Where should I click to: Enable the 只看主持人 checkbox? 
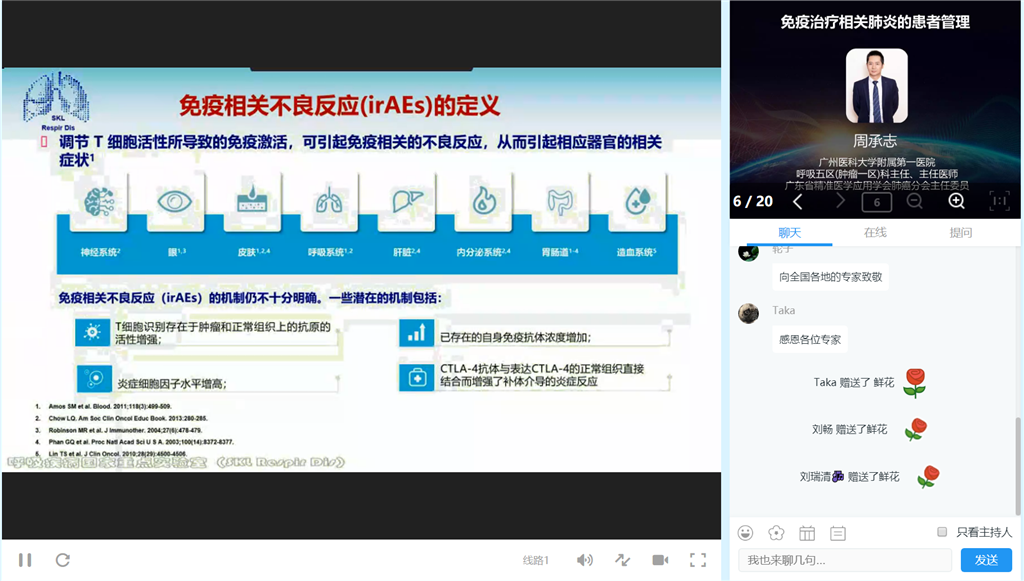coord(942,531)
